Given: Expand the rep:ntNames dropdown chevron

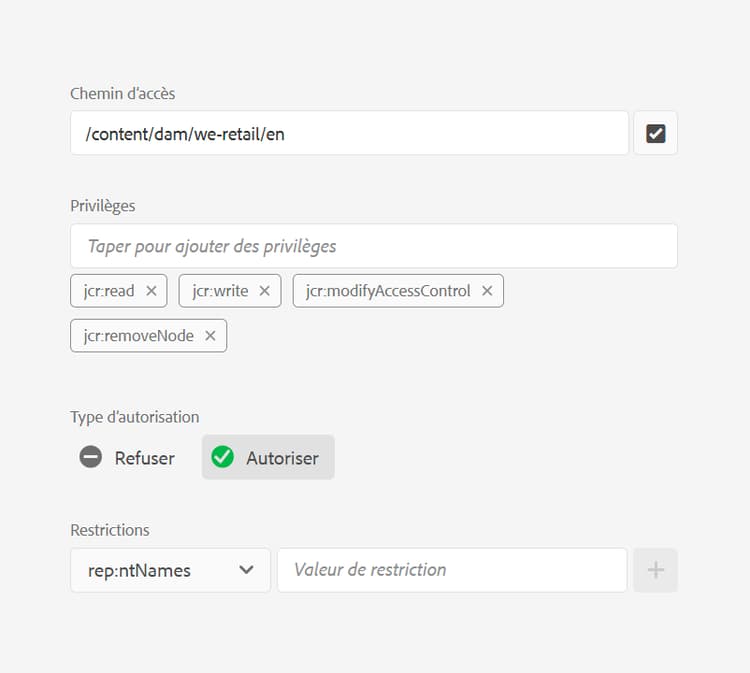Looking at the screenshot, I should (x=246, y=570).
